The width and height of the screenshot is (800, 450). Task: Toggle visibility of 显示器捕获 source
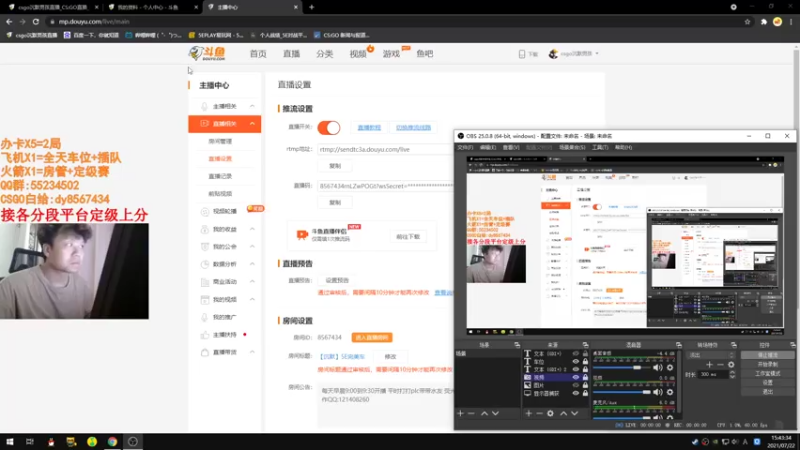576,393
